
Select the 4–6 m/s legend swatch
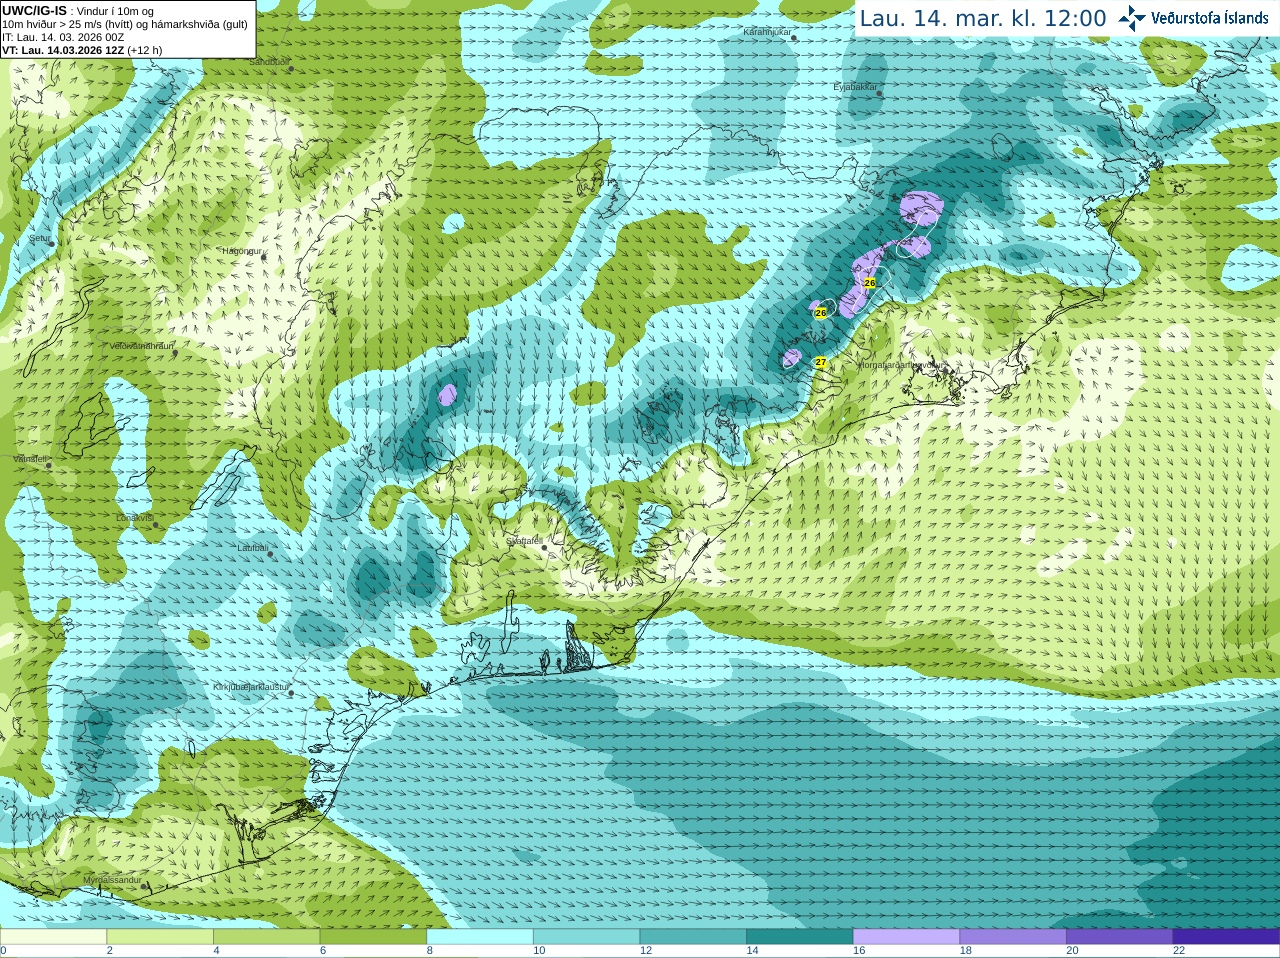[266, 937]
